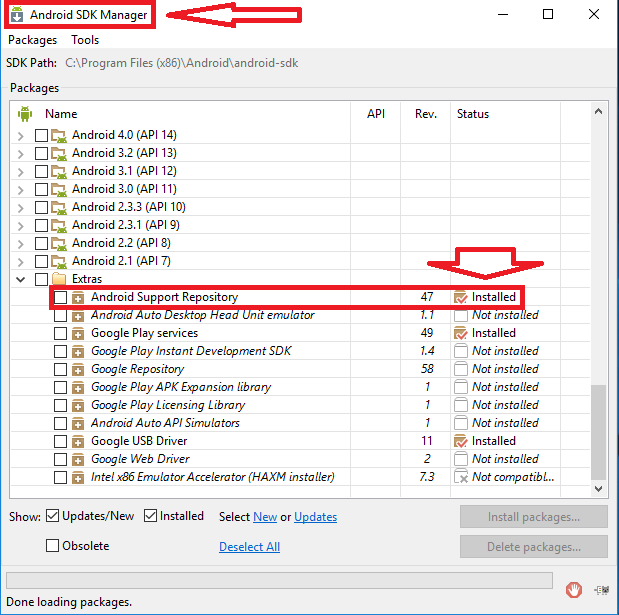Image resolution: width=619 pixels, height=615 pixels.
Task: Click the folder icon for Android 2.2 (API 8)
Action: click(x=59, y=243)
